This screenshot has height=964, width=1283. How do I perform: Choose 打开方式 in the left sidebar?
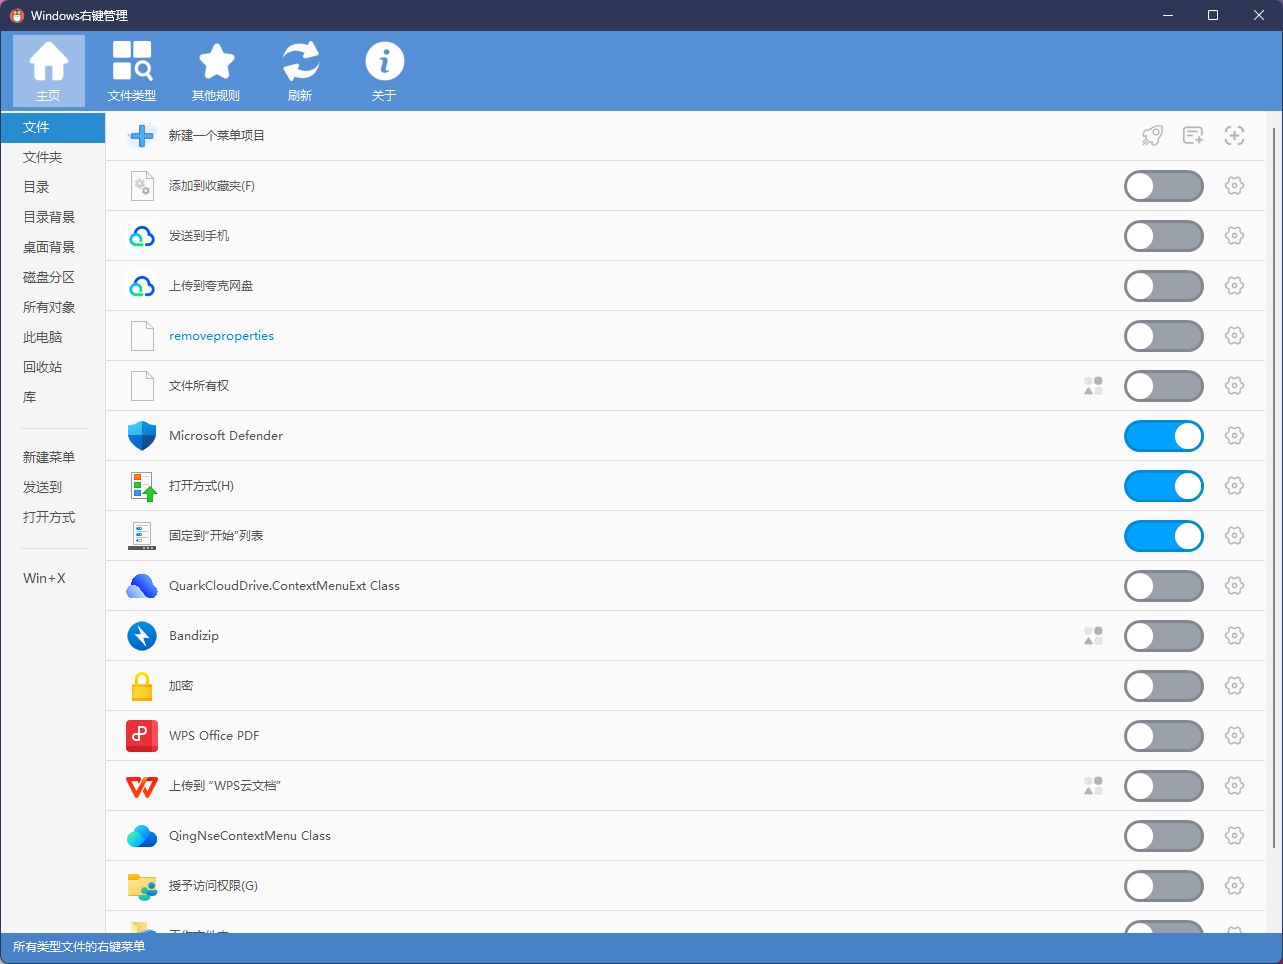pyautogui.click(x=52, y=517)
